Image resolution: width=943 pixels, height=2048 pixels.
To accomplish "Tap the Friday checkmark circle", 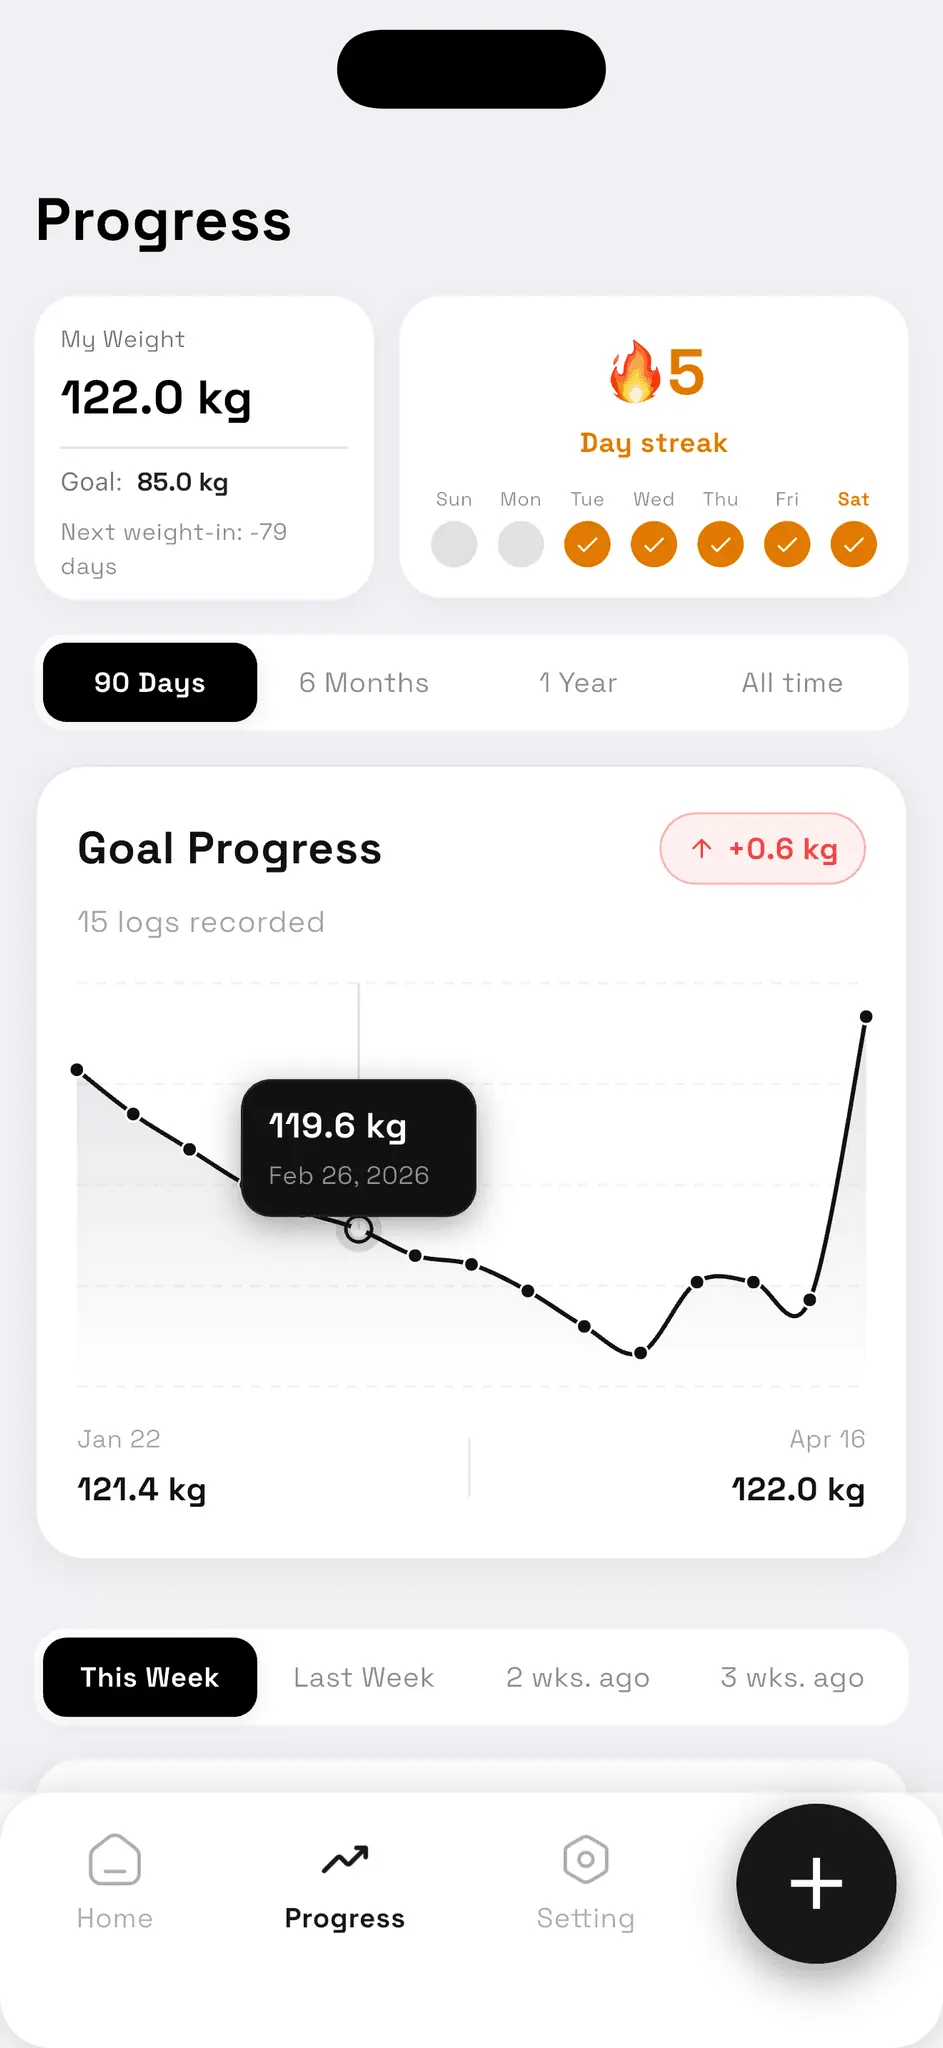I will (787, 544).
